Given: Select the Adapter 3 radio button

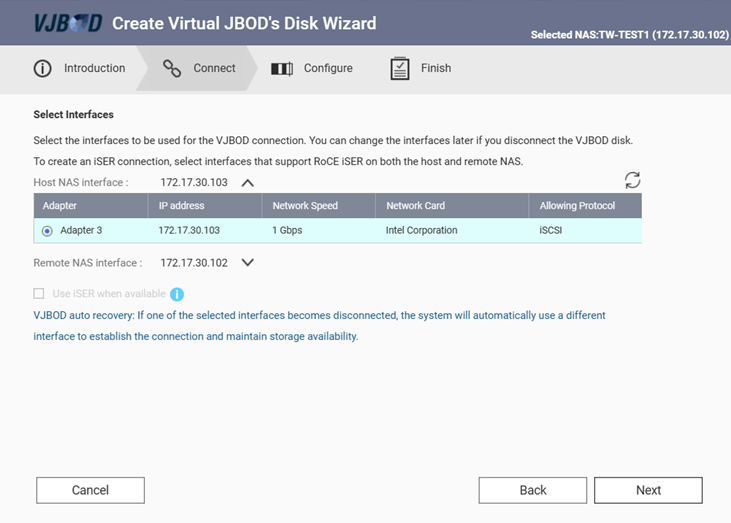Looking at the screenshot, I should pos(47,230).
